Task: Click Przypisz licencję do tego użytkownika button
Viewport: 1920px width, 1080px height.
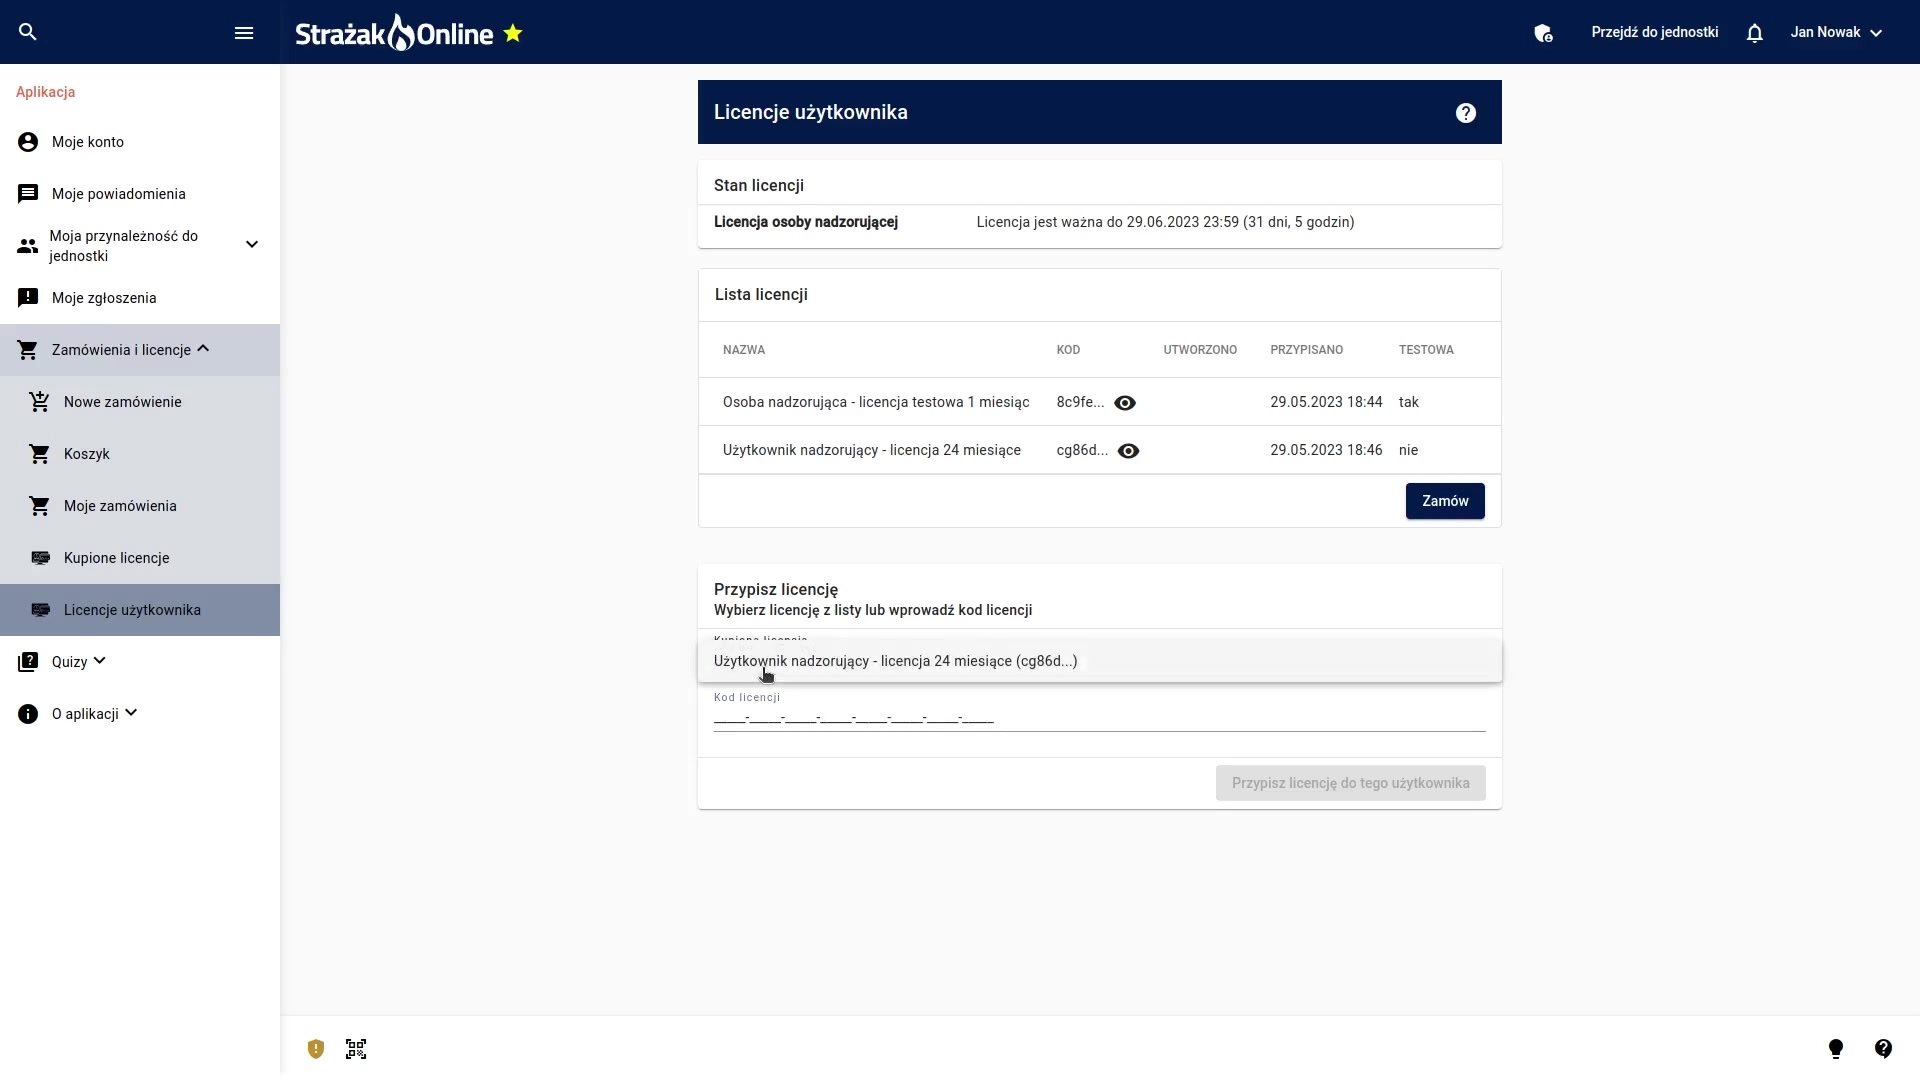Action: (x=1351, y=783)
